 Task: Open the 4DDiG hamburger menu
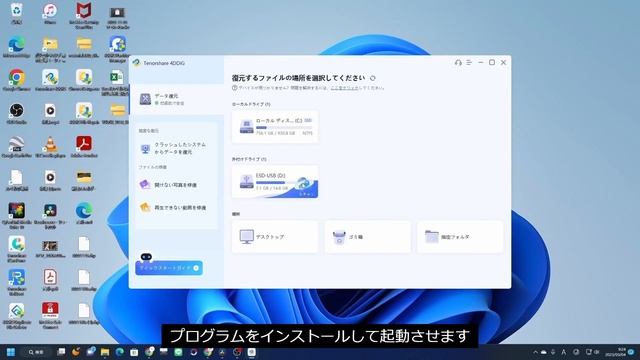point(469,62)
